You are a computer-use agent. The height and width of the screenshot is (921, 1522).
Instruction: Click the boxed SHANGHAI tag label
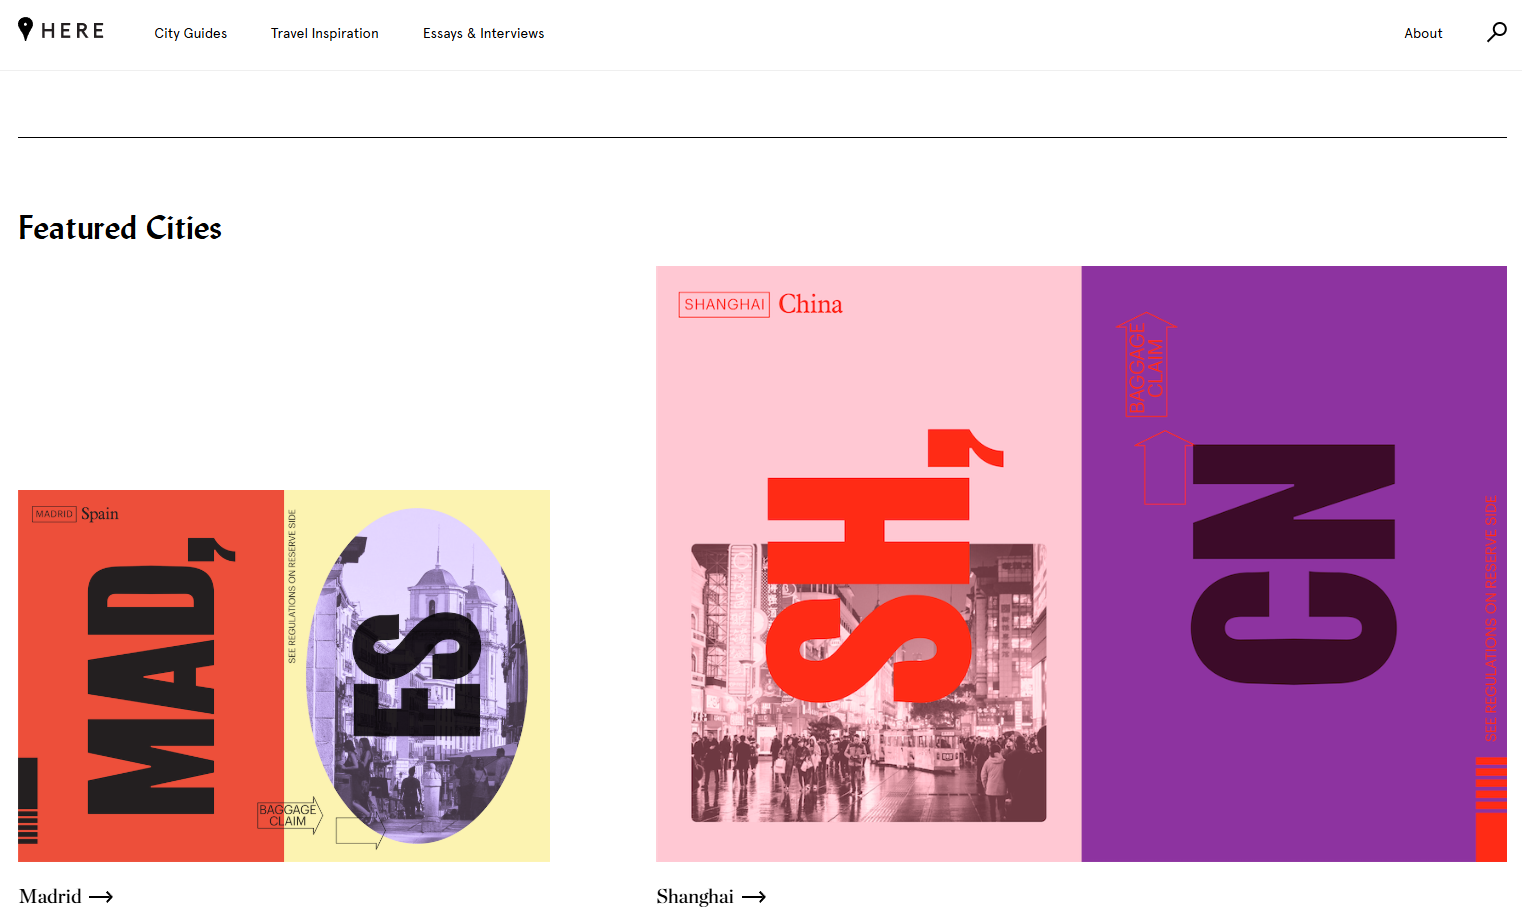click(x=723, y=304)
